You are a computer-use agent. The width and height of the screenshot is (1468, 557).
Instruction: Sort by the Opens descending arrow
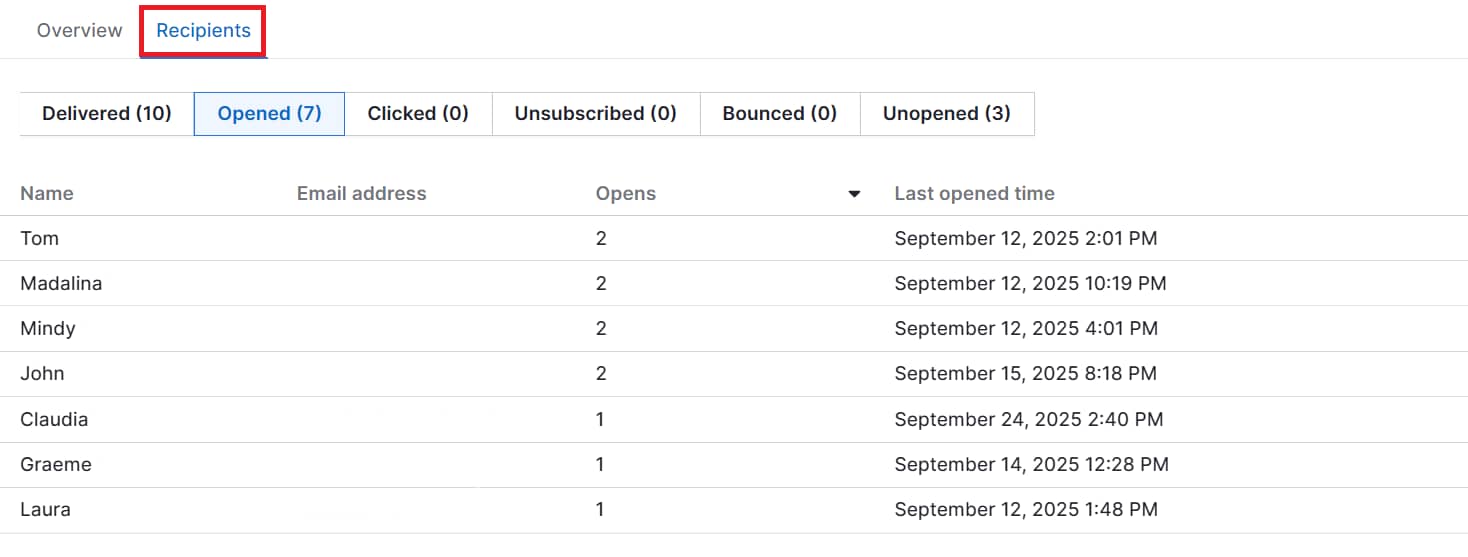tap(854, 194)
